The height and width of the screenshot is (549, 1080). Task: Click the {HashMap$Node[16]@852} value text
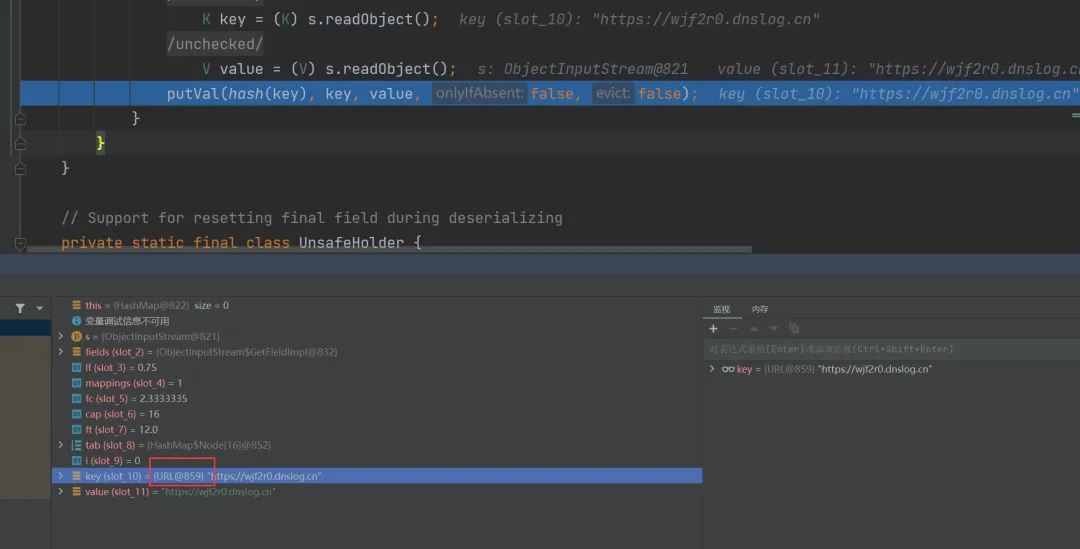coord(209,445)
